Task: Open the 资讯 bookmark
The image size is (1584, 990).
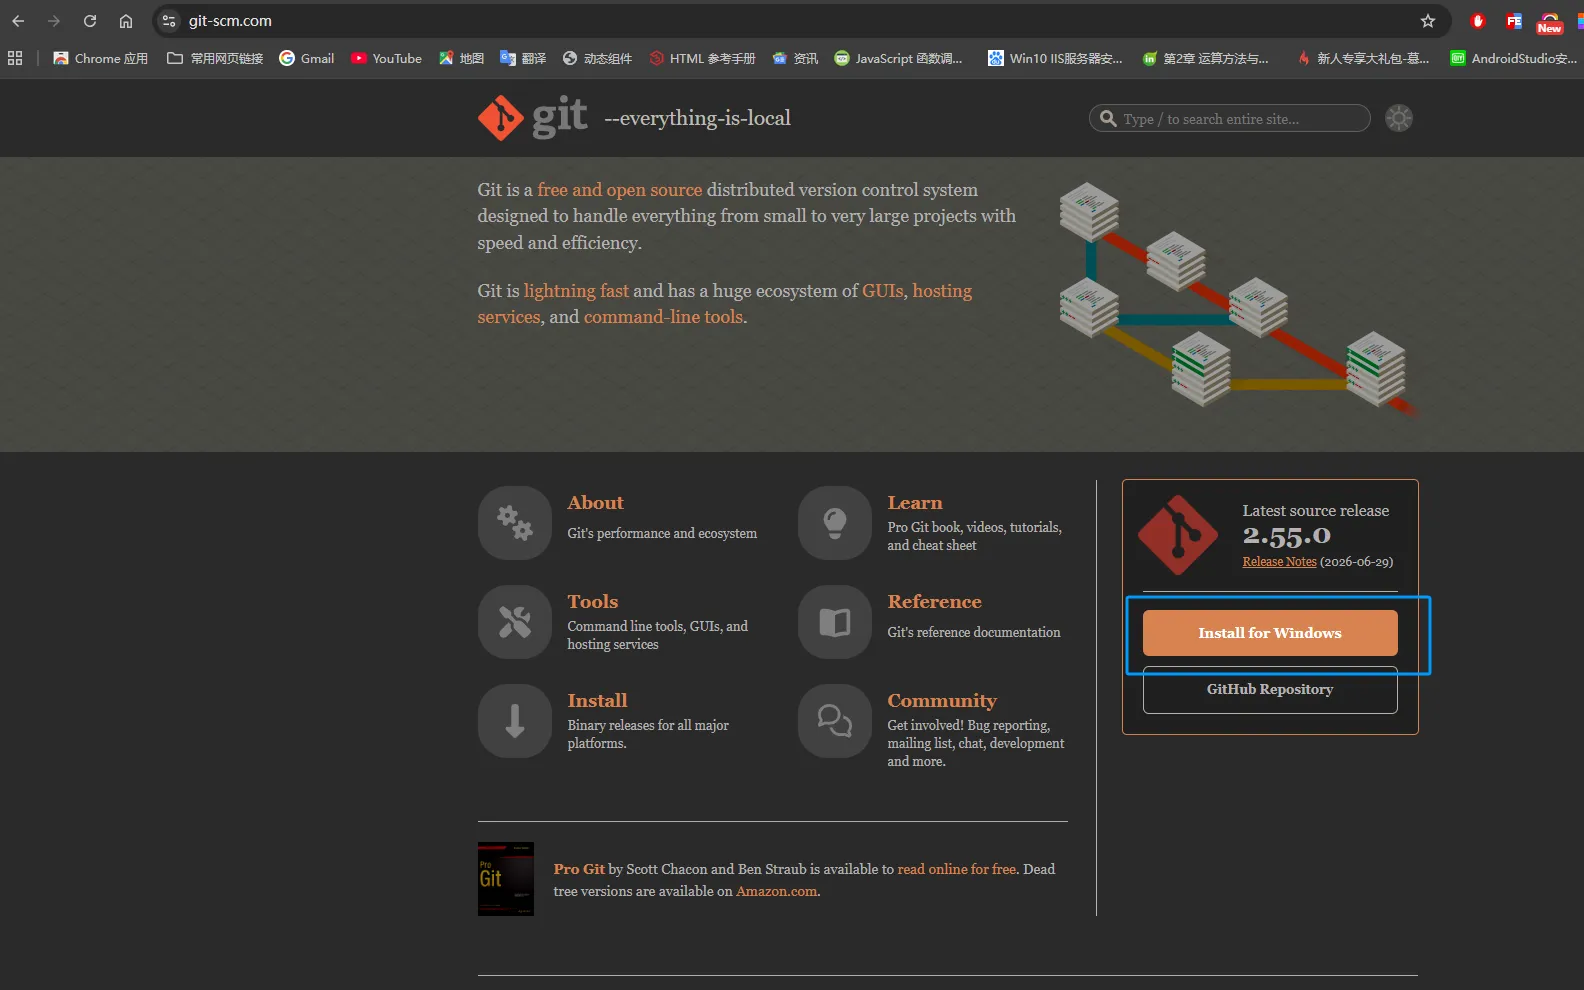Action: [x=795, y=58]
